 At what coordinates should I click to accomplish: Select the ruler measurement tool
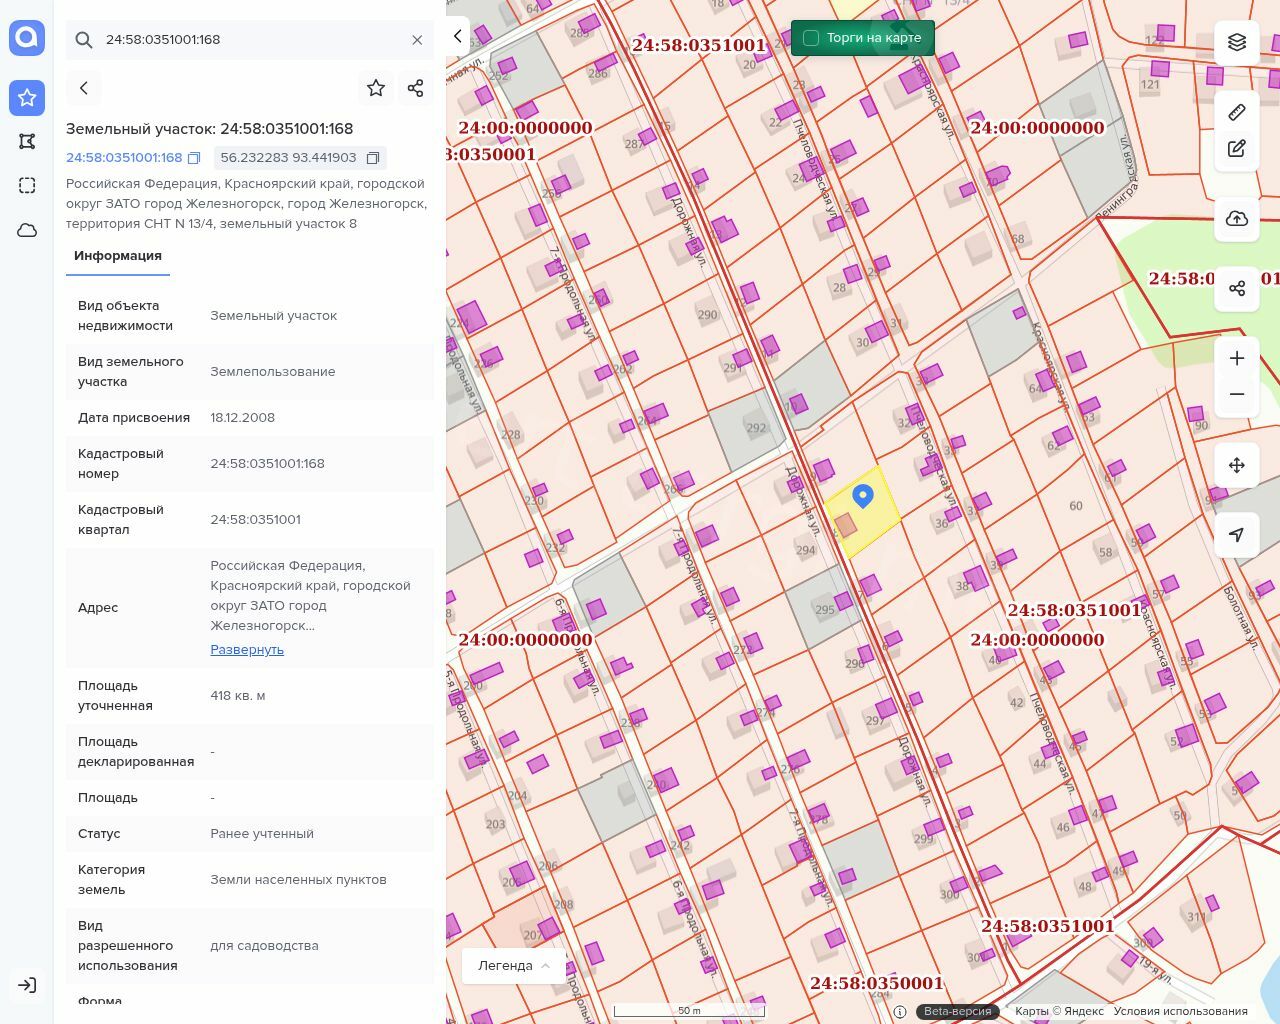coord(1237,112)
